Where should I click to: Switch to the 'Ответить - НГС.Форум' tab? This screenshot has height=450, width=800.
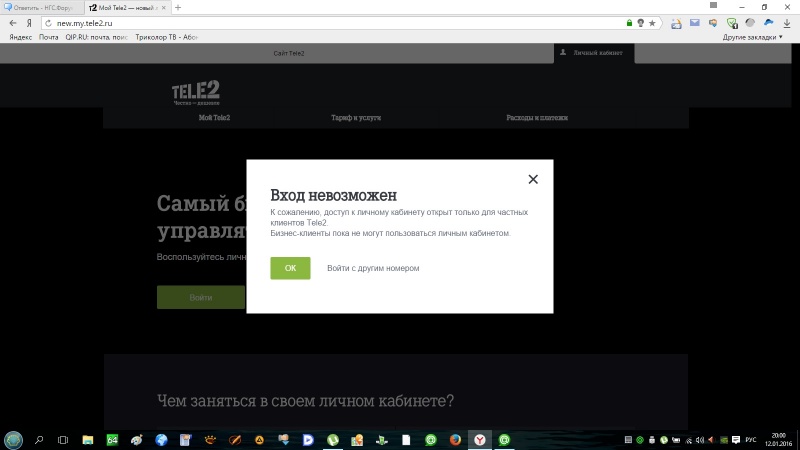pyautogui.click(x=42, y=7)
